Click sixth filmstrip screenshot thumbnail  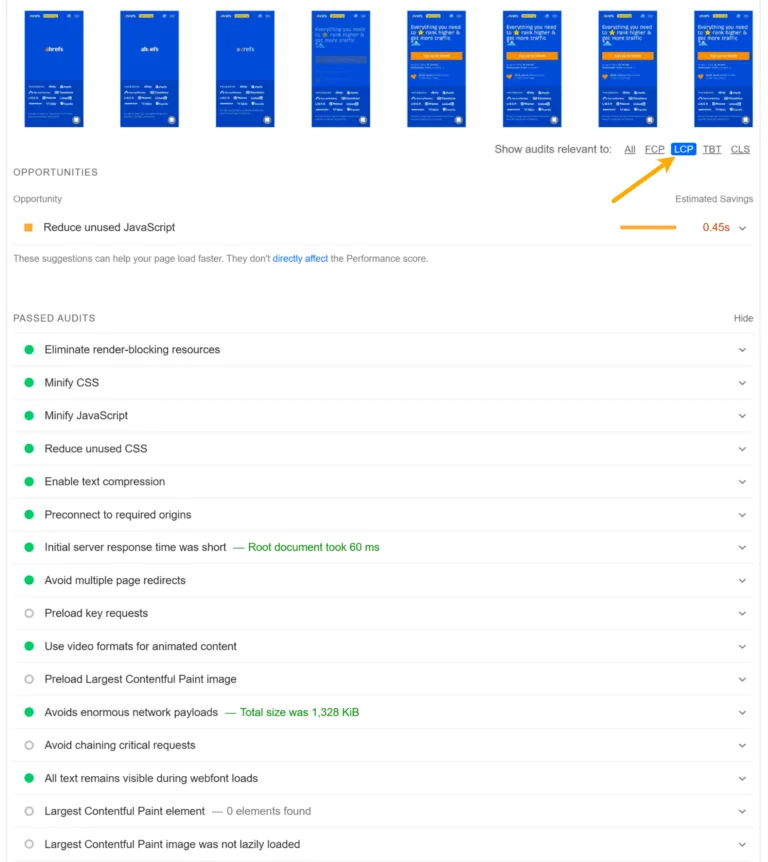[532, 69]
